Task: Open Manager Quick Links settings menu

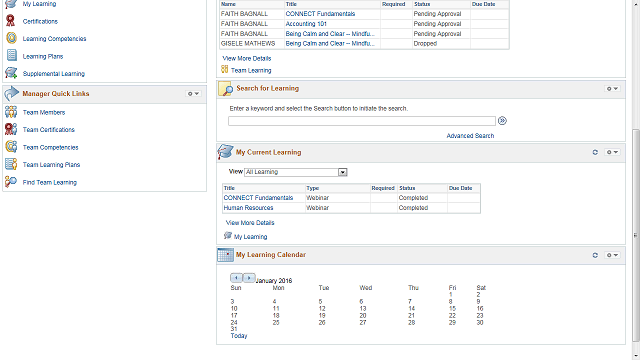Action: tap(193, 94)
